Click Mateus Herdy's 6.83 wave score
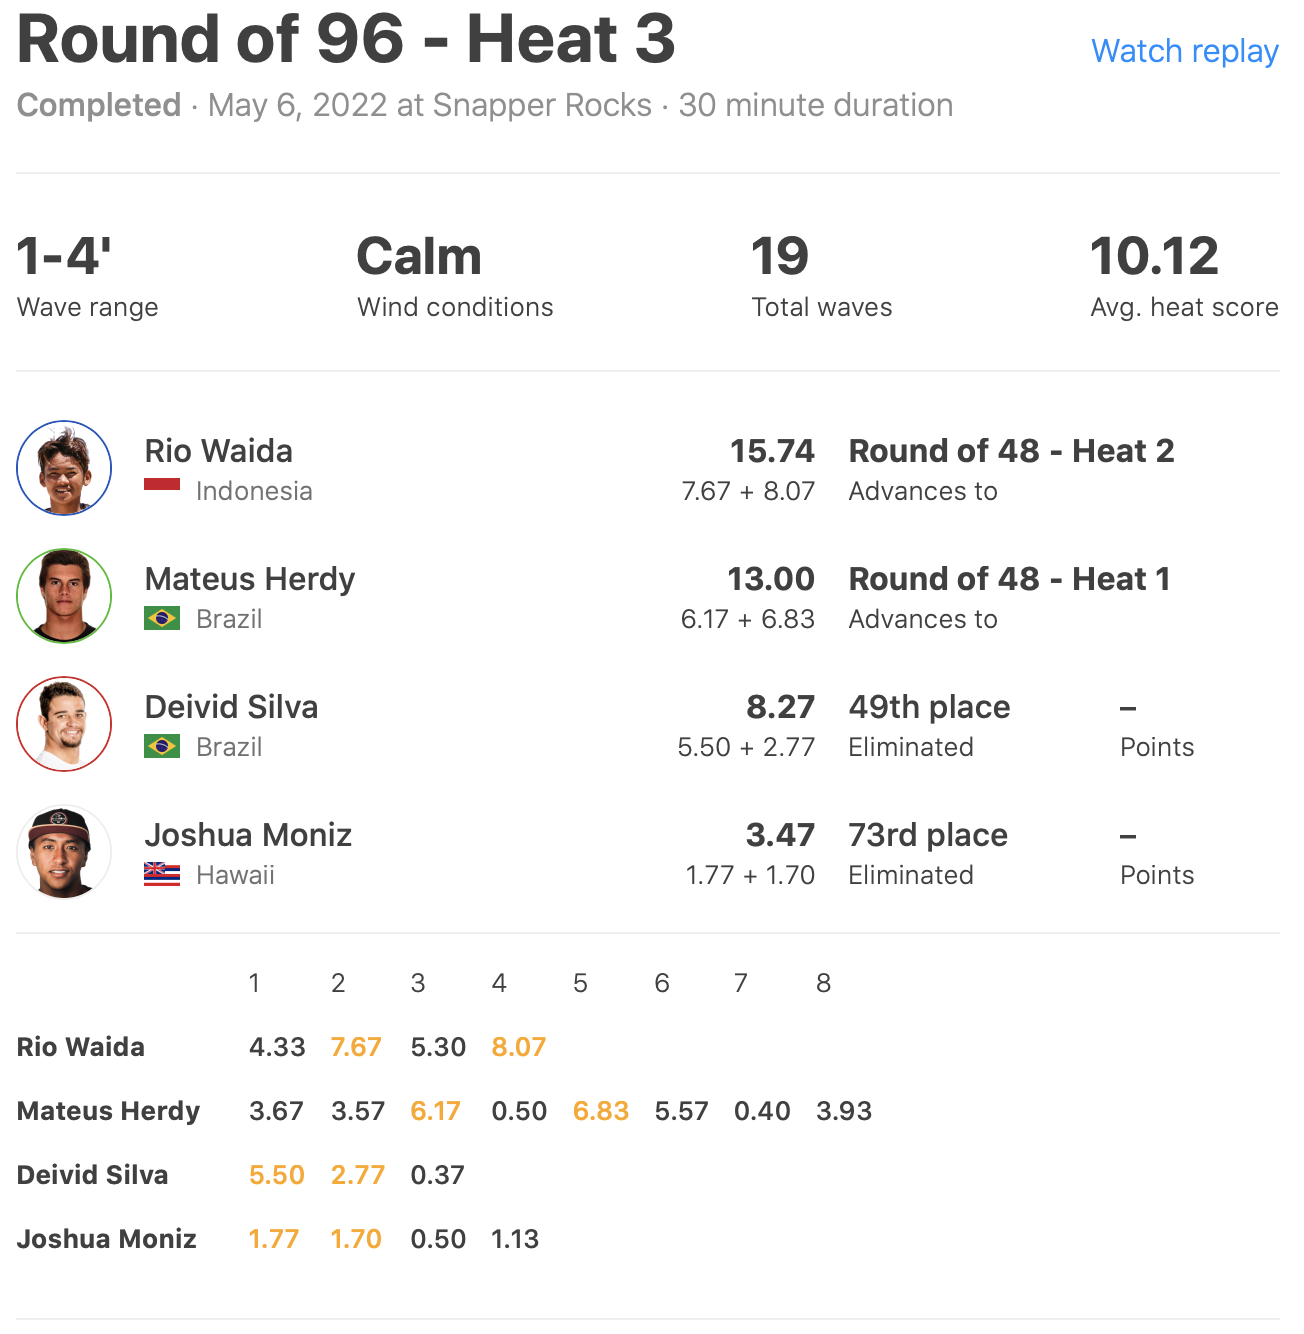 click(x=600, y=1111)
